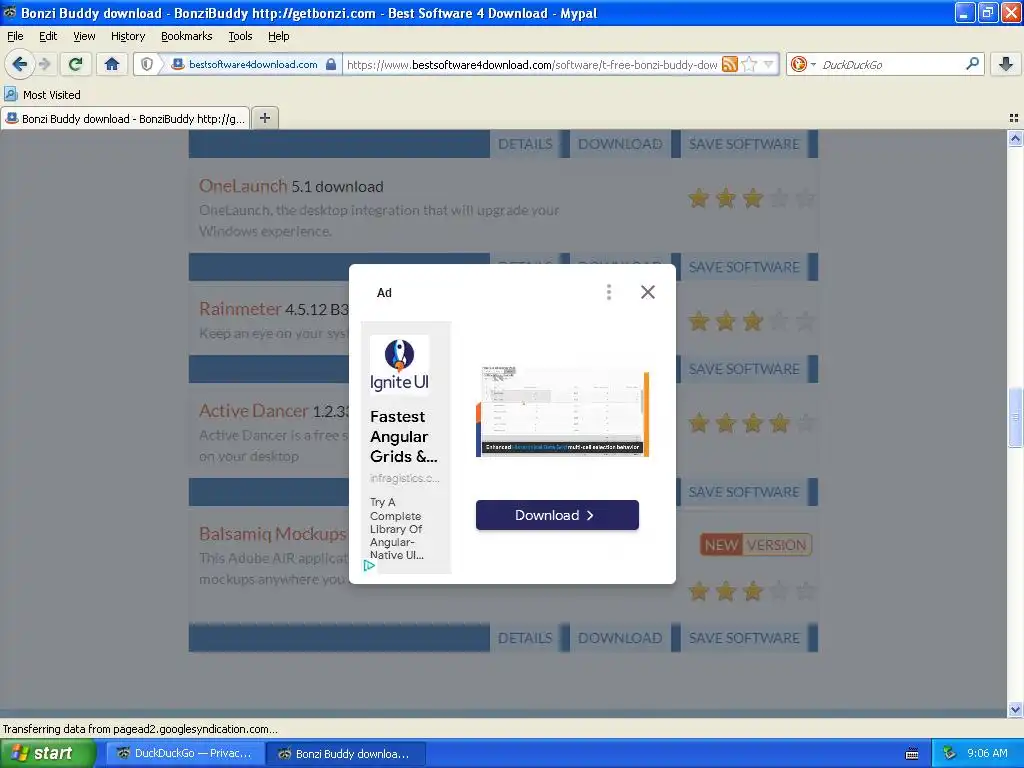Click the address bar URL
1024x768 pixels.
coord(532,64)
